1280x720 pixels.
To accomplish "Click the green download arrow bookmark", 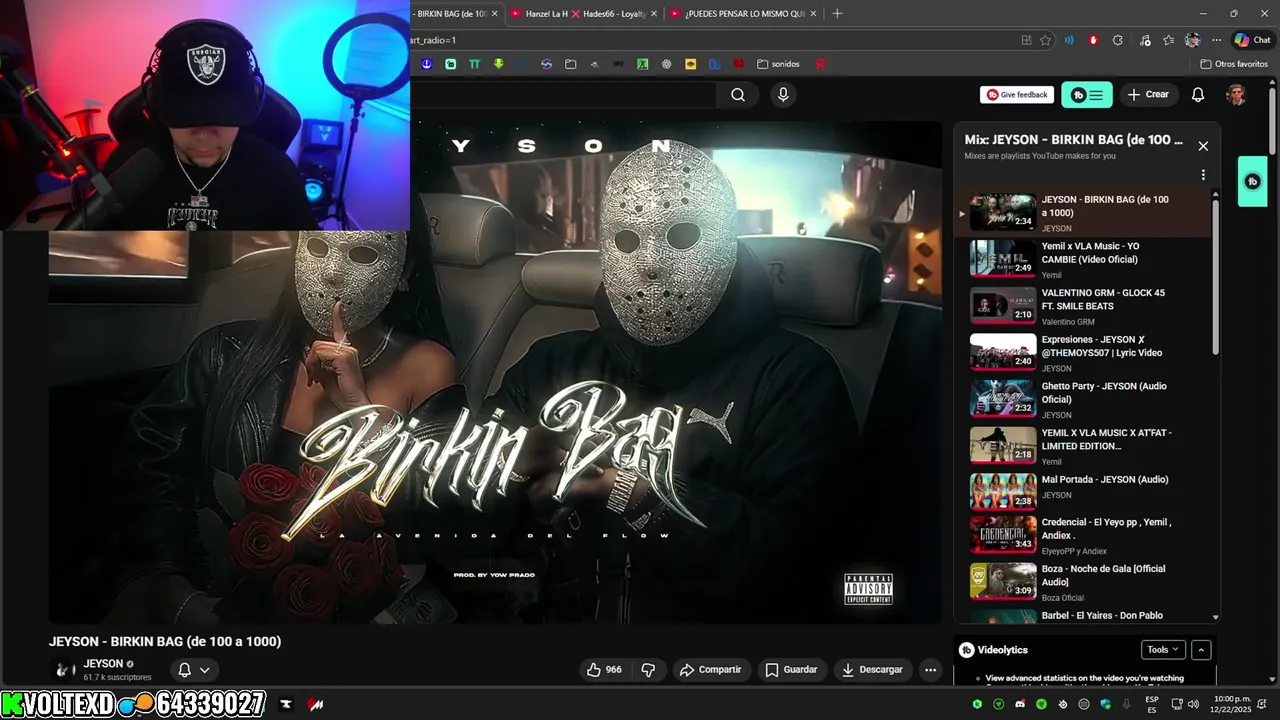I will [x=498, y=64].
